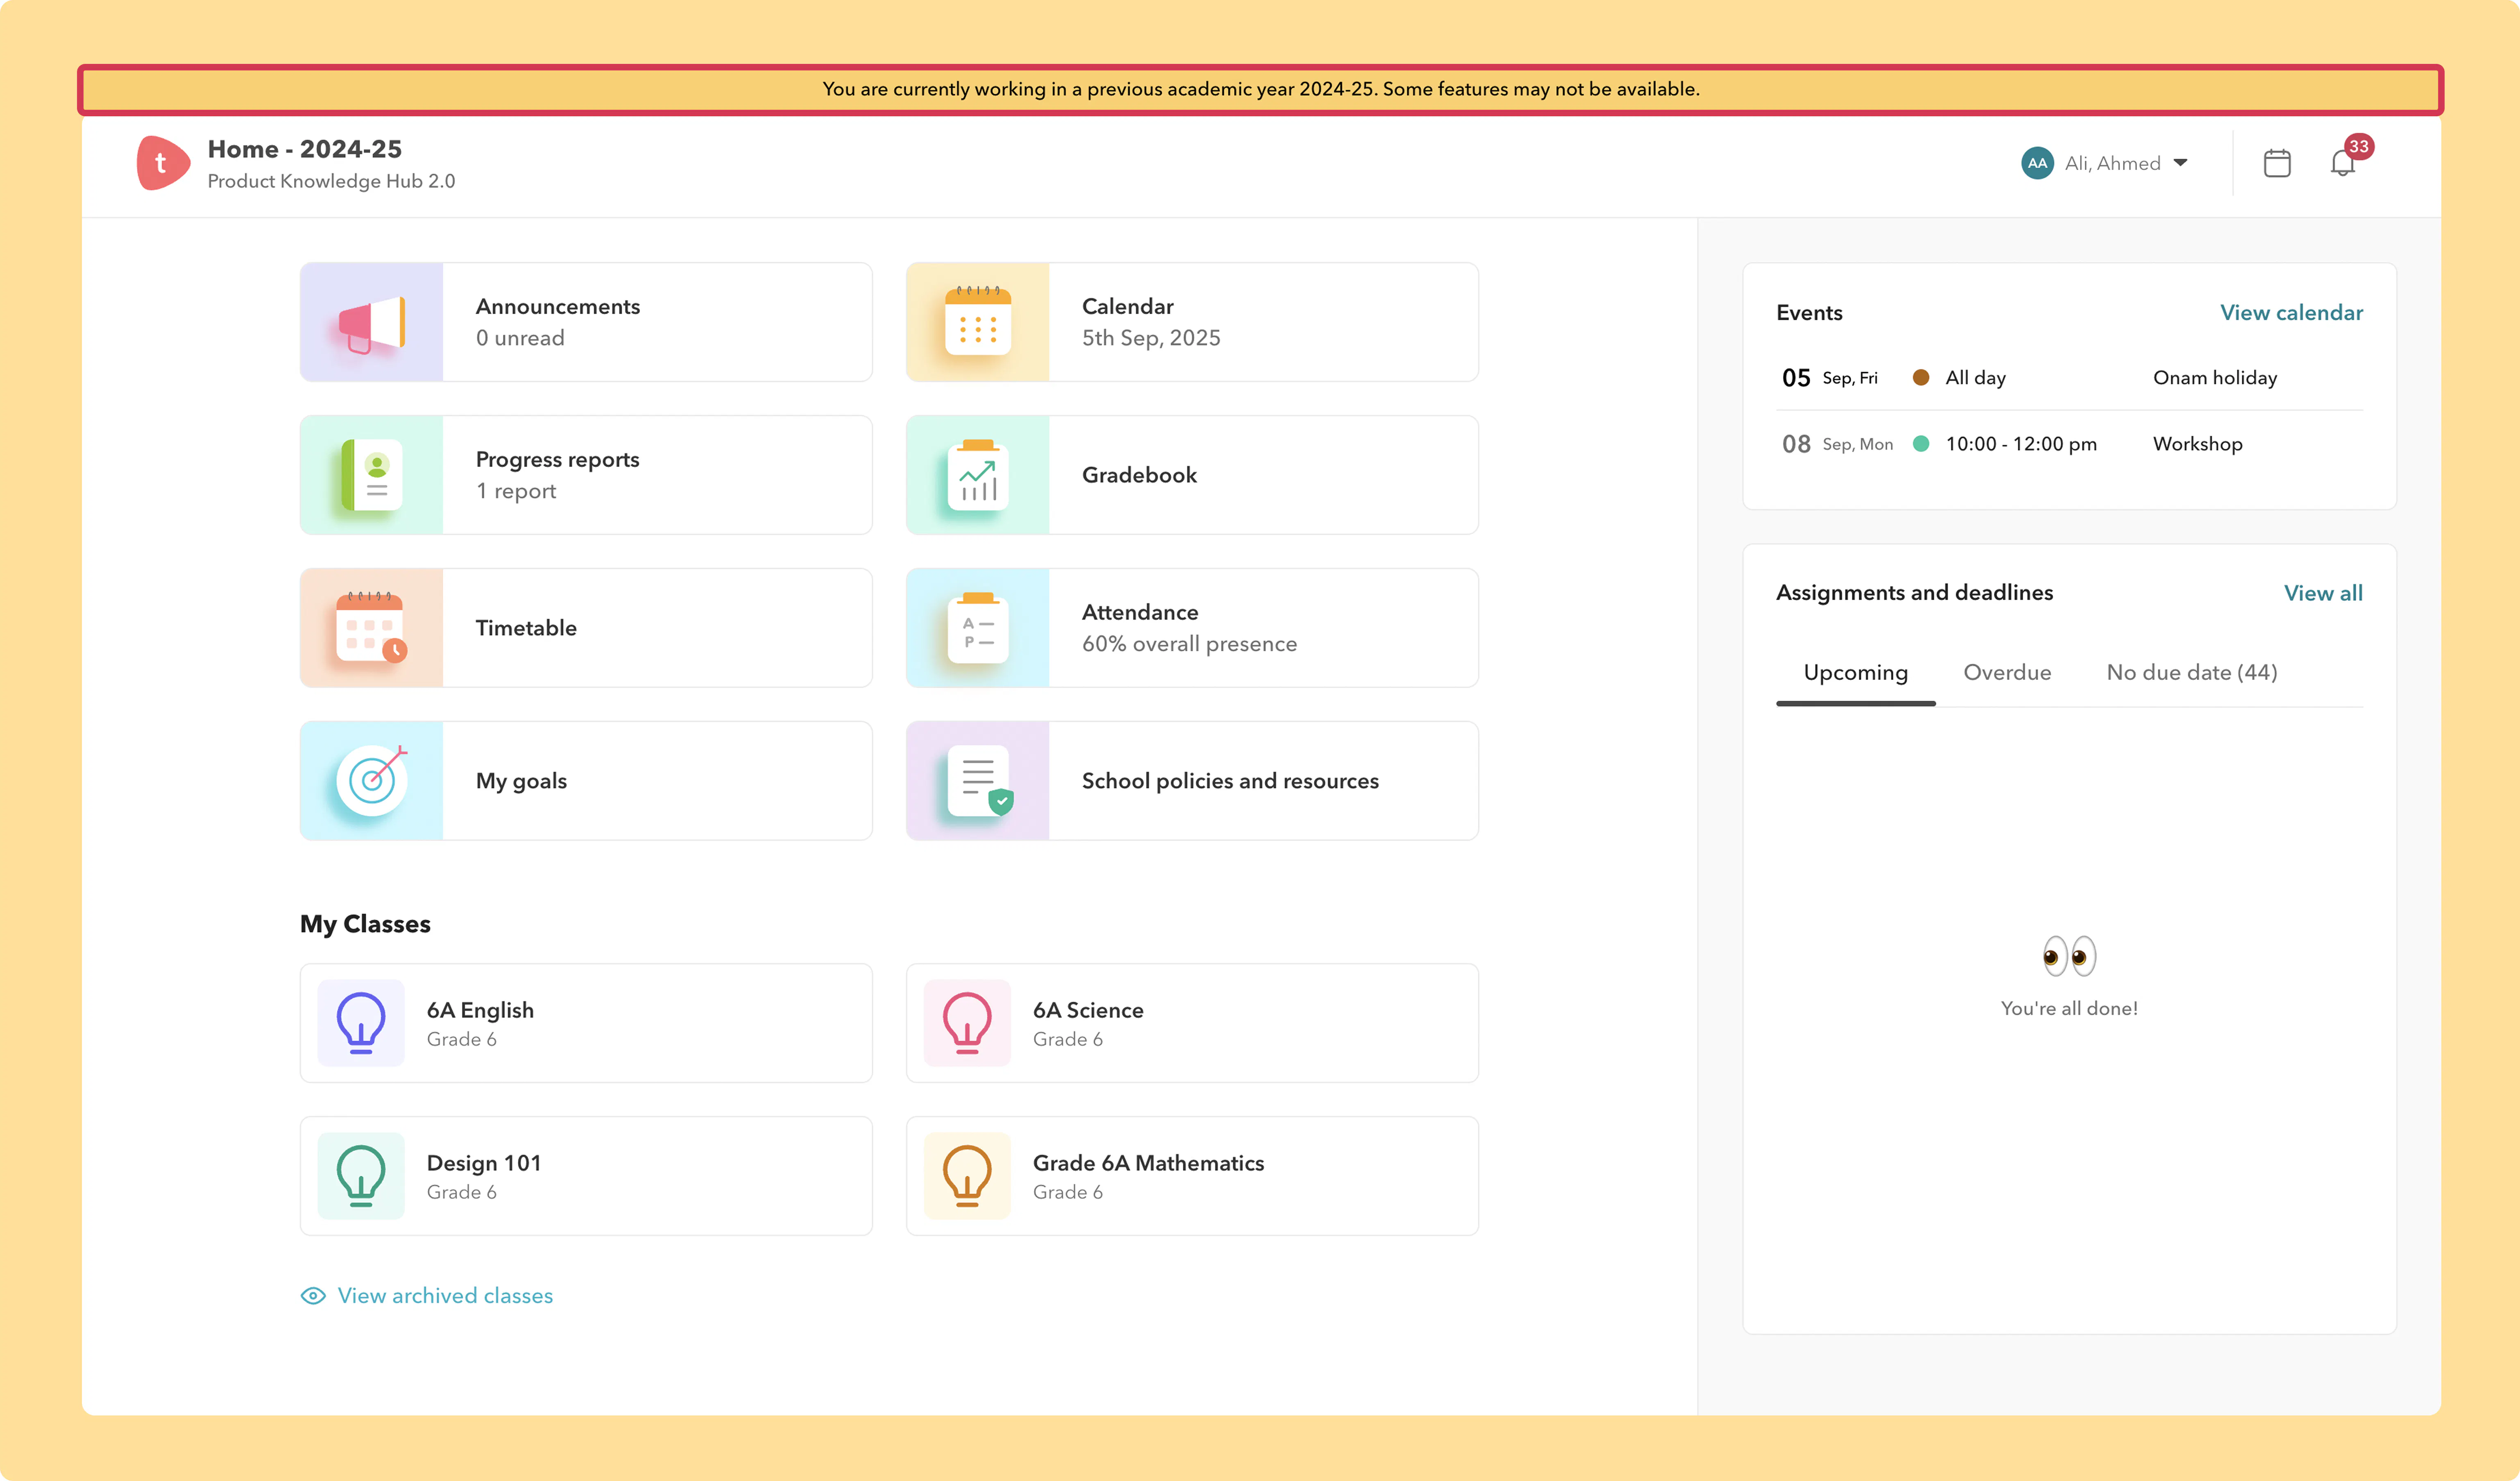2520x1481 pixels.
Task: Click the Progress reports booklet icon
Action: (372, 475)
